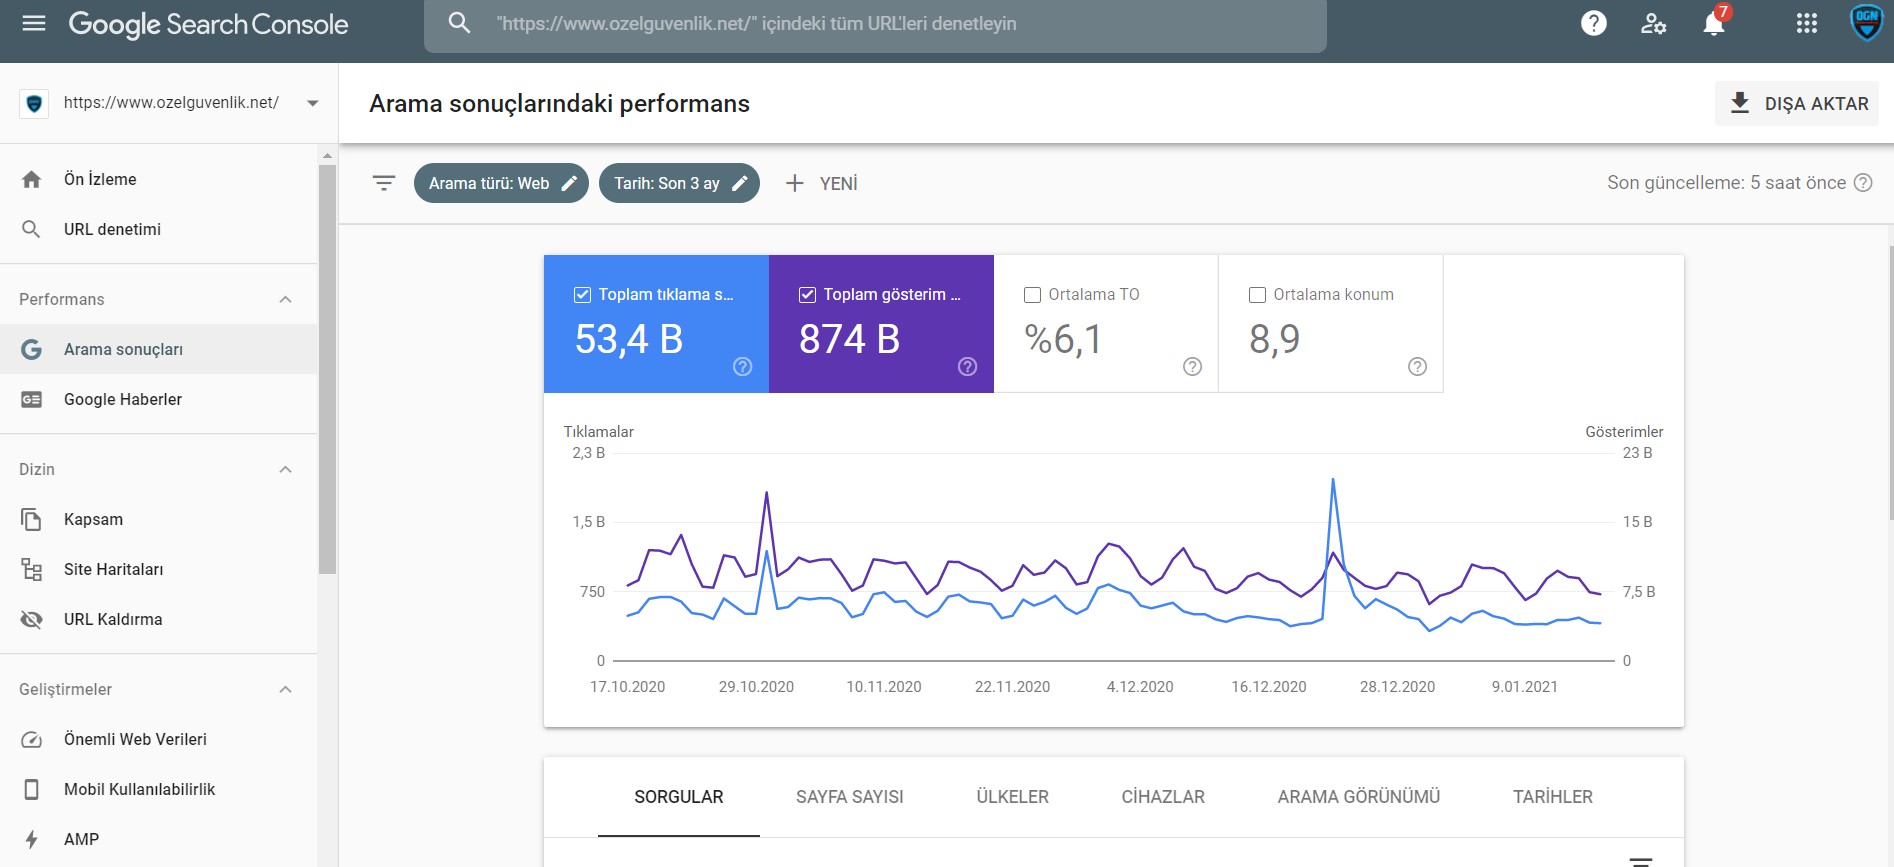Open Google Haberler in the sidebar

coord(159,399)
